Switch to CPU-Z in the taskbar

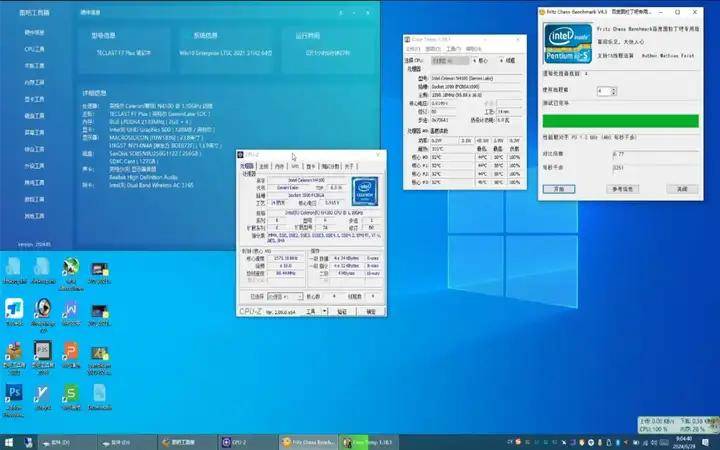[x=248, y=443]
